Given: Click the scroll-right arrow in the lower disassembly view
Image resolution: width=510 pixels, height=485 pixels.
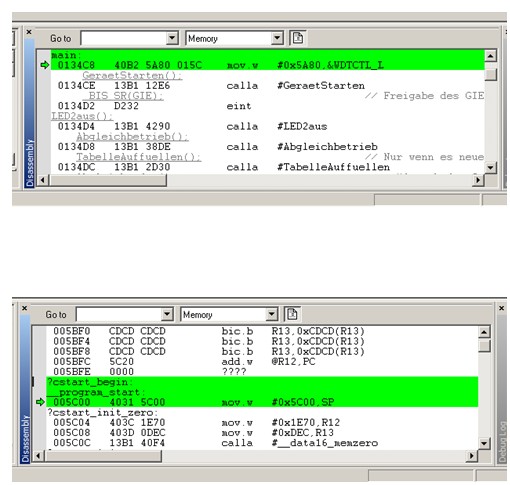Looking at the screenshot, I should [x=472, y=456].
